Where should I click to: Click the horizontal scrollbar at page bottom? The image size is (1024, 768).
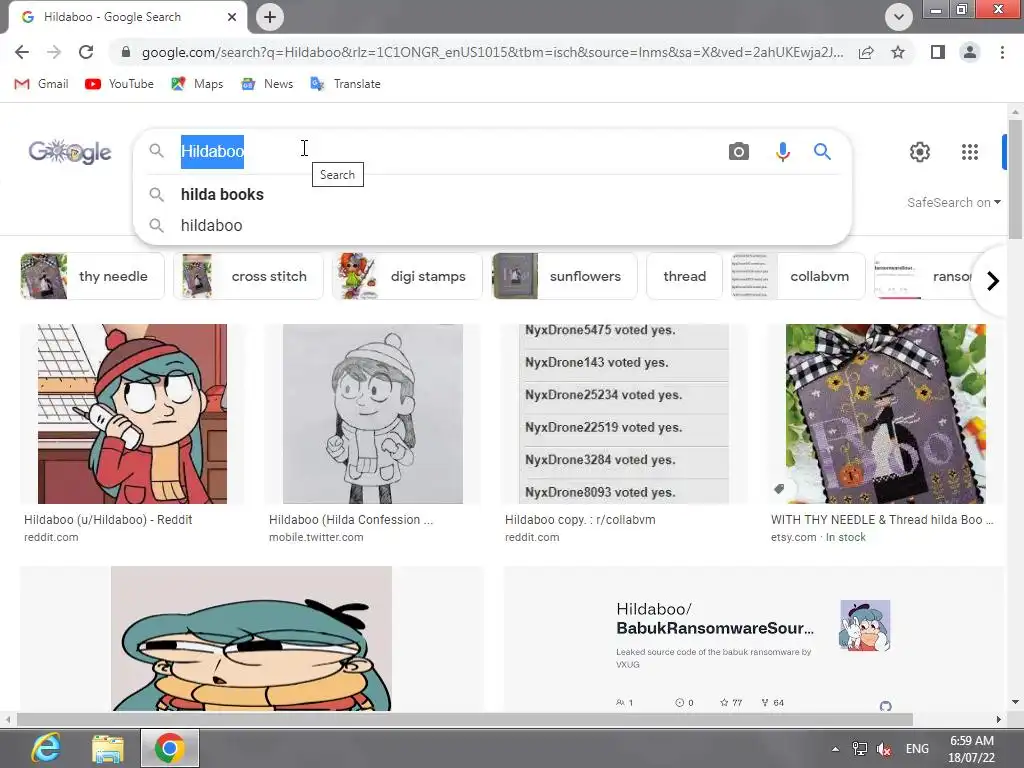coord(464,720)
